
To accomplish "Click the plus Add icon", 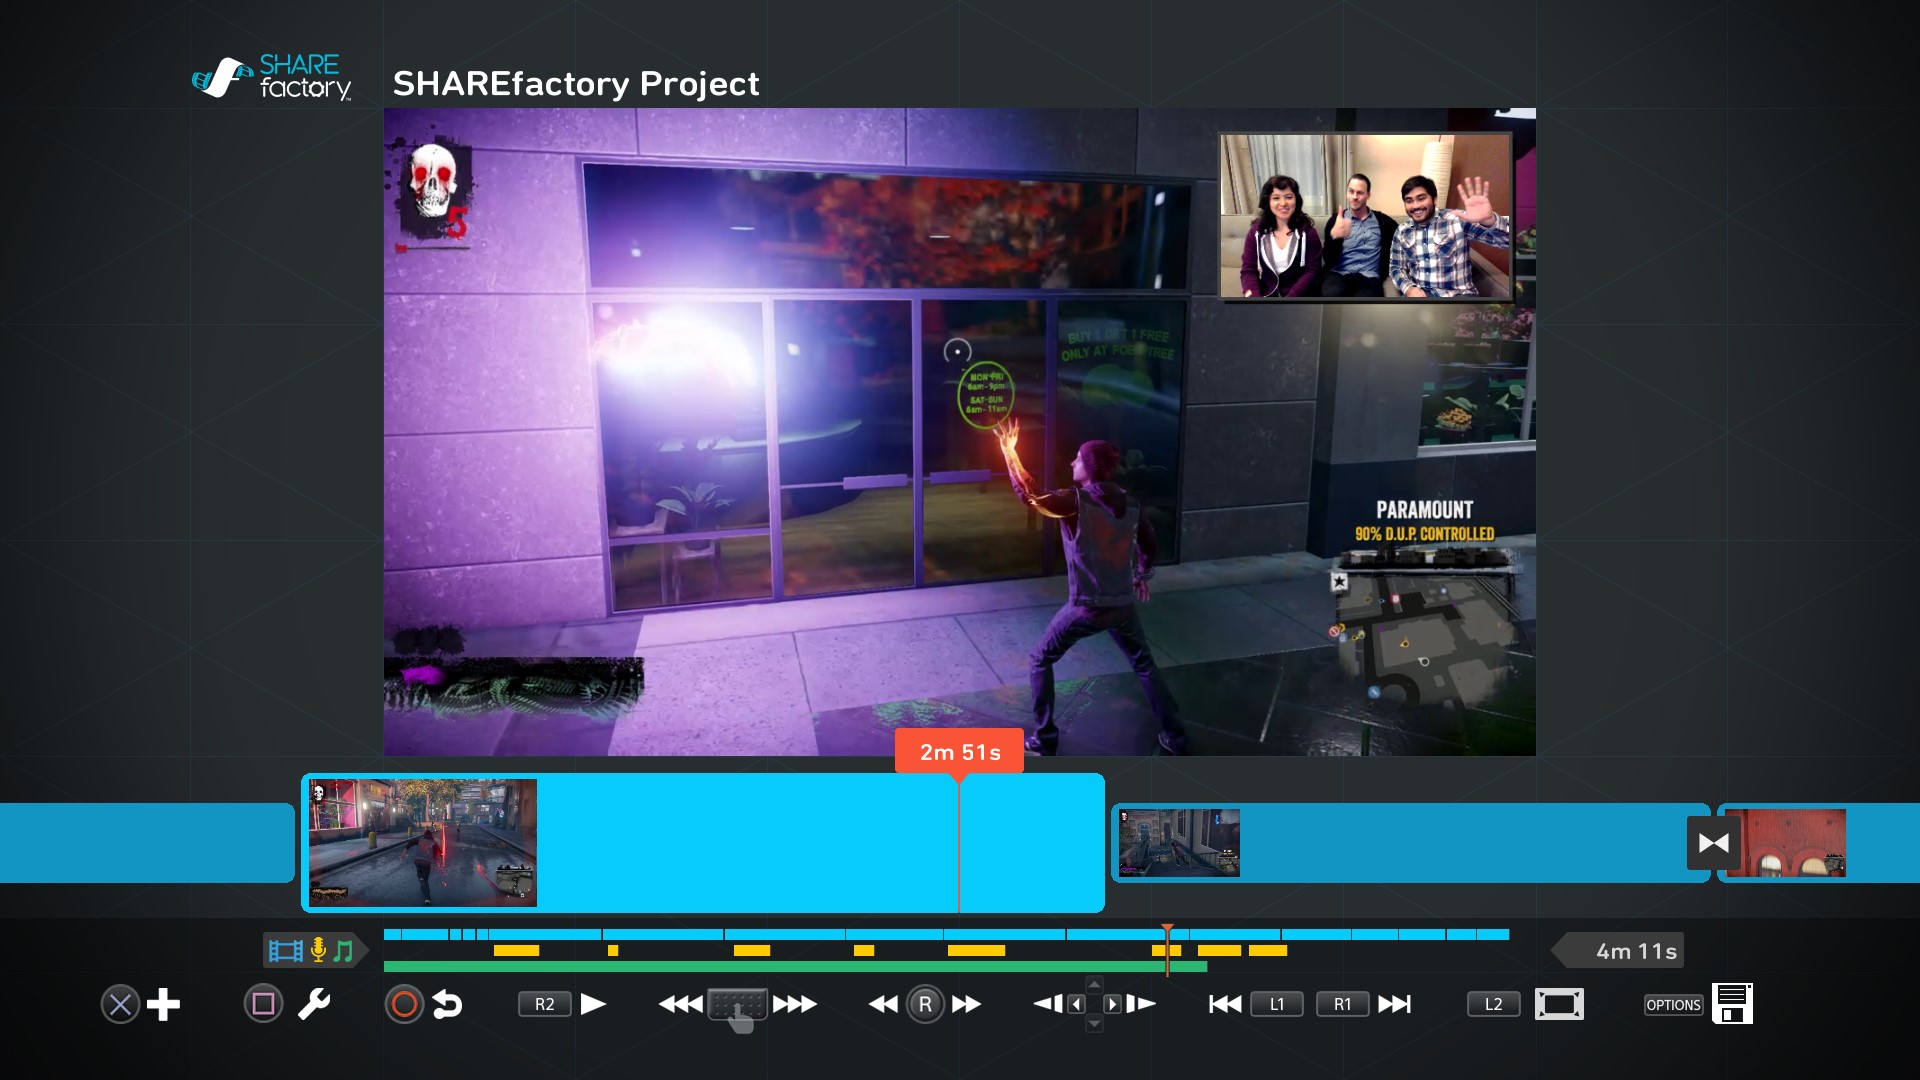I will 163,1004.
